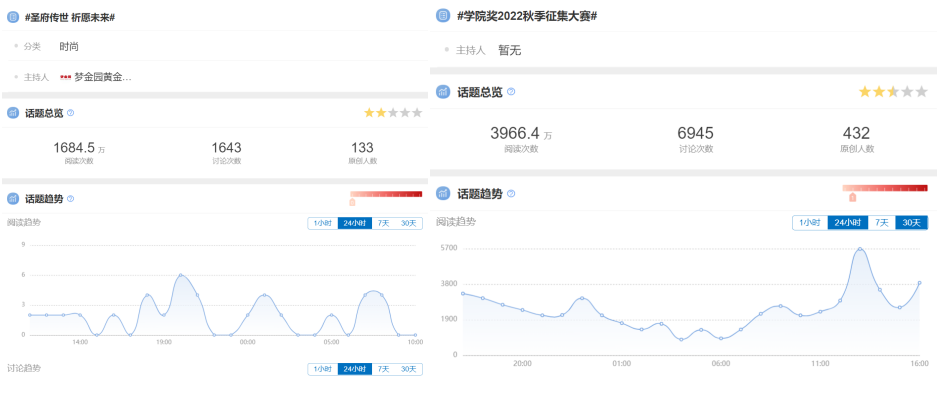Screen dimensions: 939x396
Task: Click the heat level bar in right panel
Action: point(885,188)
